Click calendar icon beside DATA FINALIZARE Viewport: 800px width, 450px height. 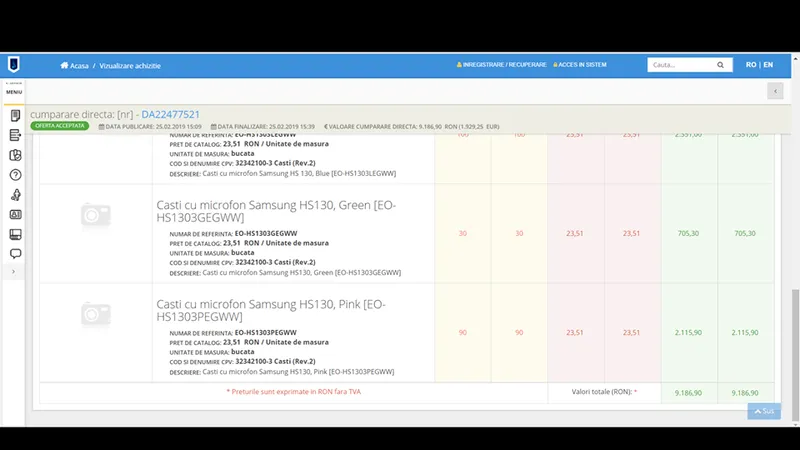pyautogui.click(x=214, y=127)
